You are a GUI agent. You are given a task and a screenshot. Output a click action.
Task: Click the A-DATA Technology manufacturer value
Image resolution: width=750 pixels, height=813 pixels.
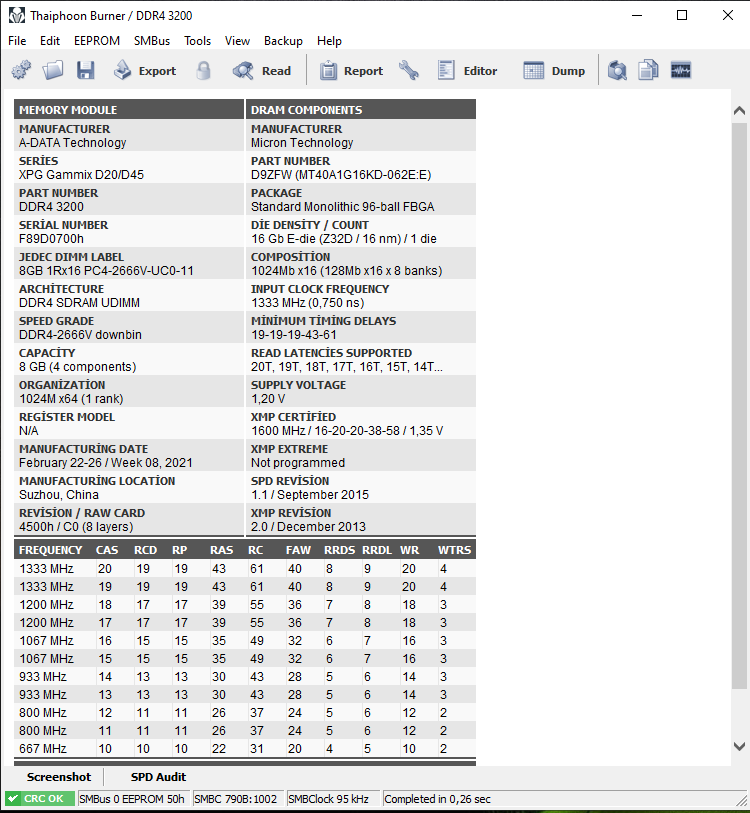coord(73,143)
